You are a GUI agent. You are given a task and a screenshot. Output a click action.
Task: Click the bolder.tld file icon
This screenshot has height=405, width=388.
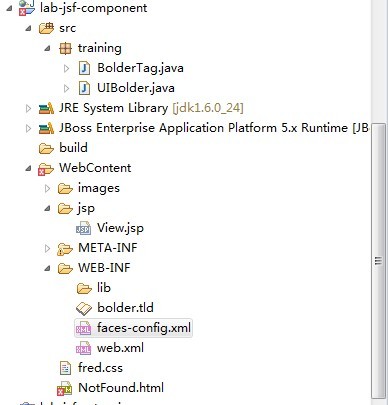[84, 308]
